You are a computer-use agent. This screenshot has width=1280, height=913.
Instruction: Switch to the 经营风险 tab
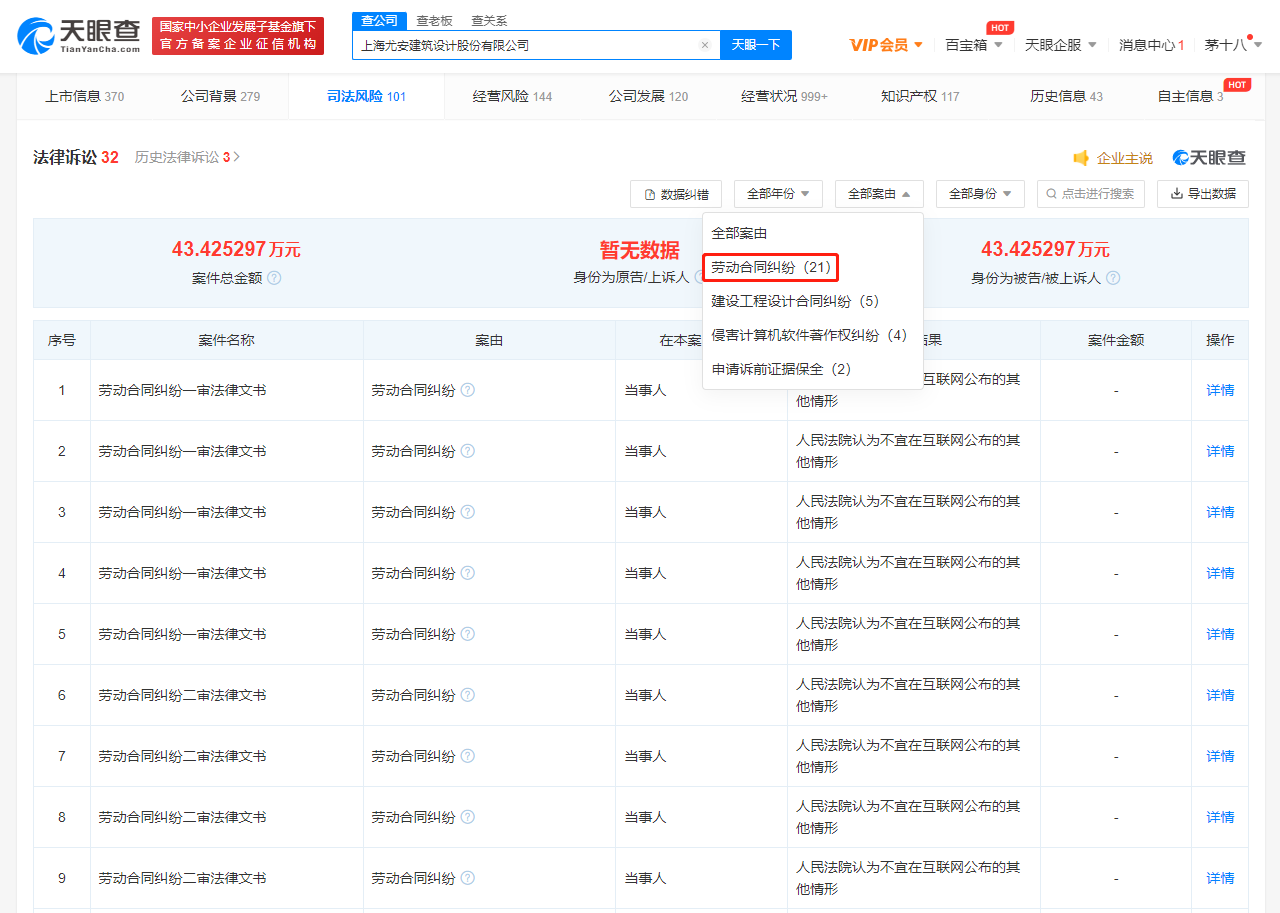tap(512, 96)
